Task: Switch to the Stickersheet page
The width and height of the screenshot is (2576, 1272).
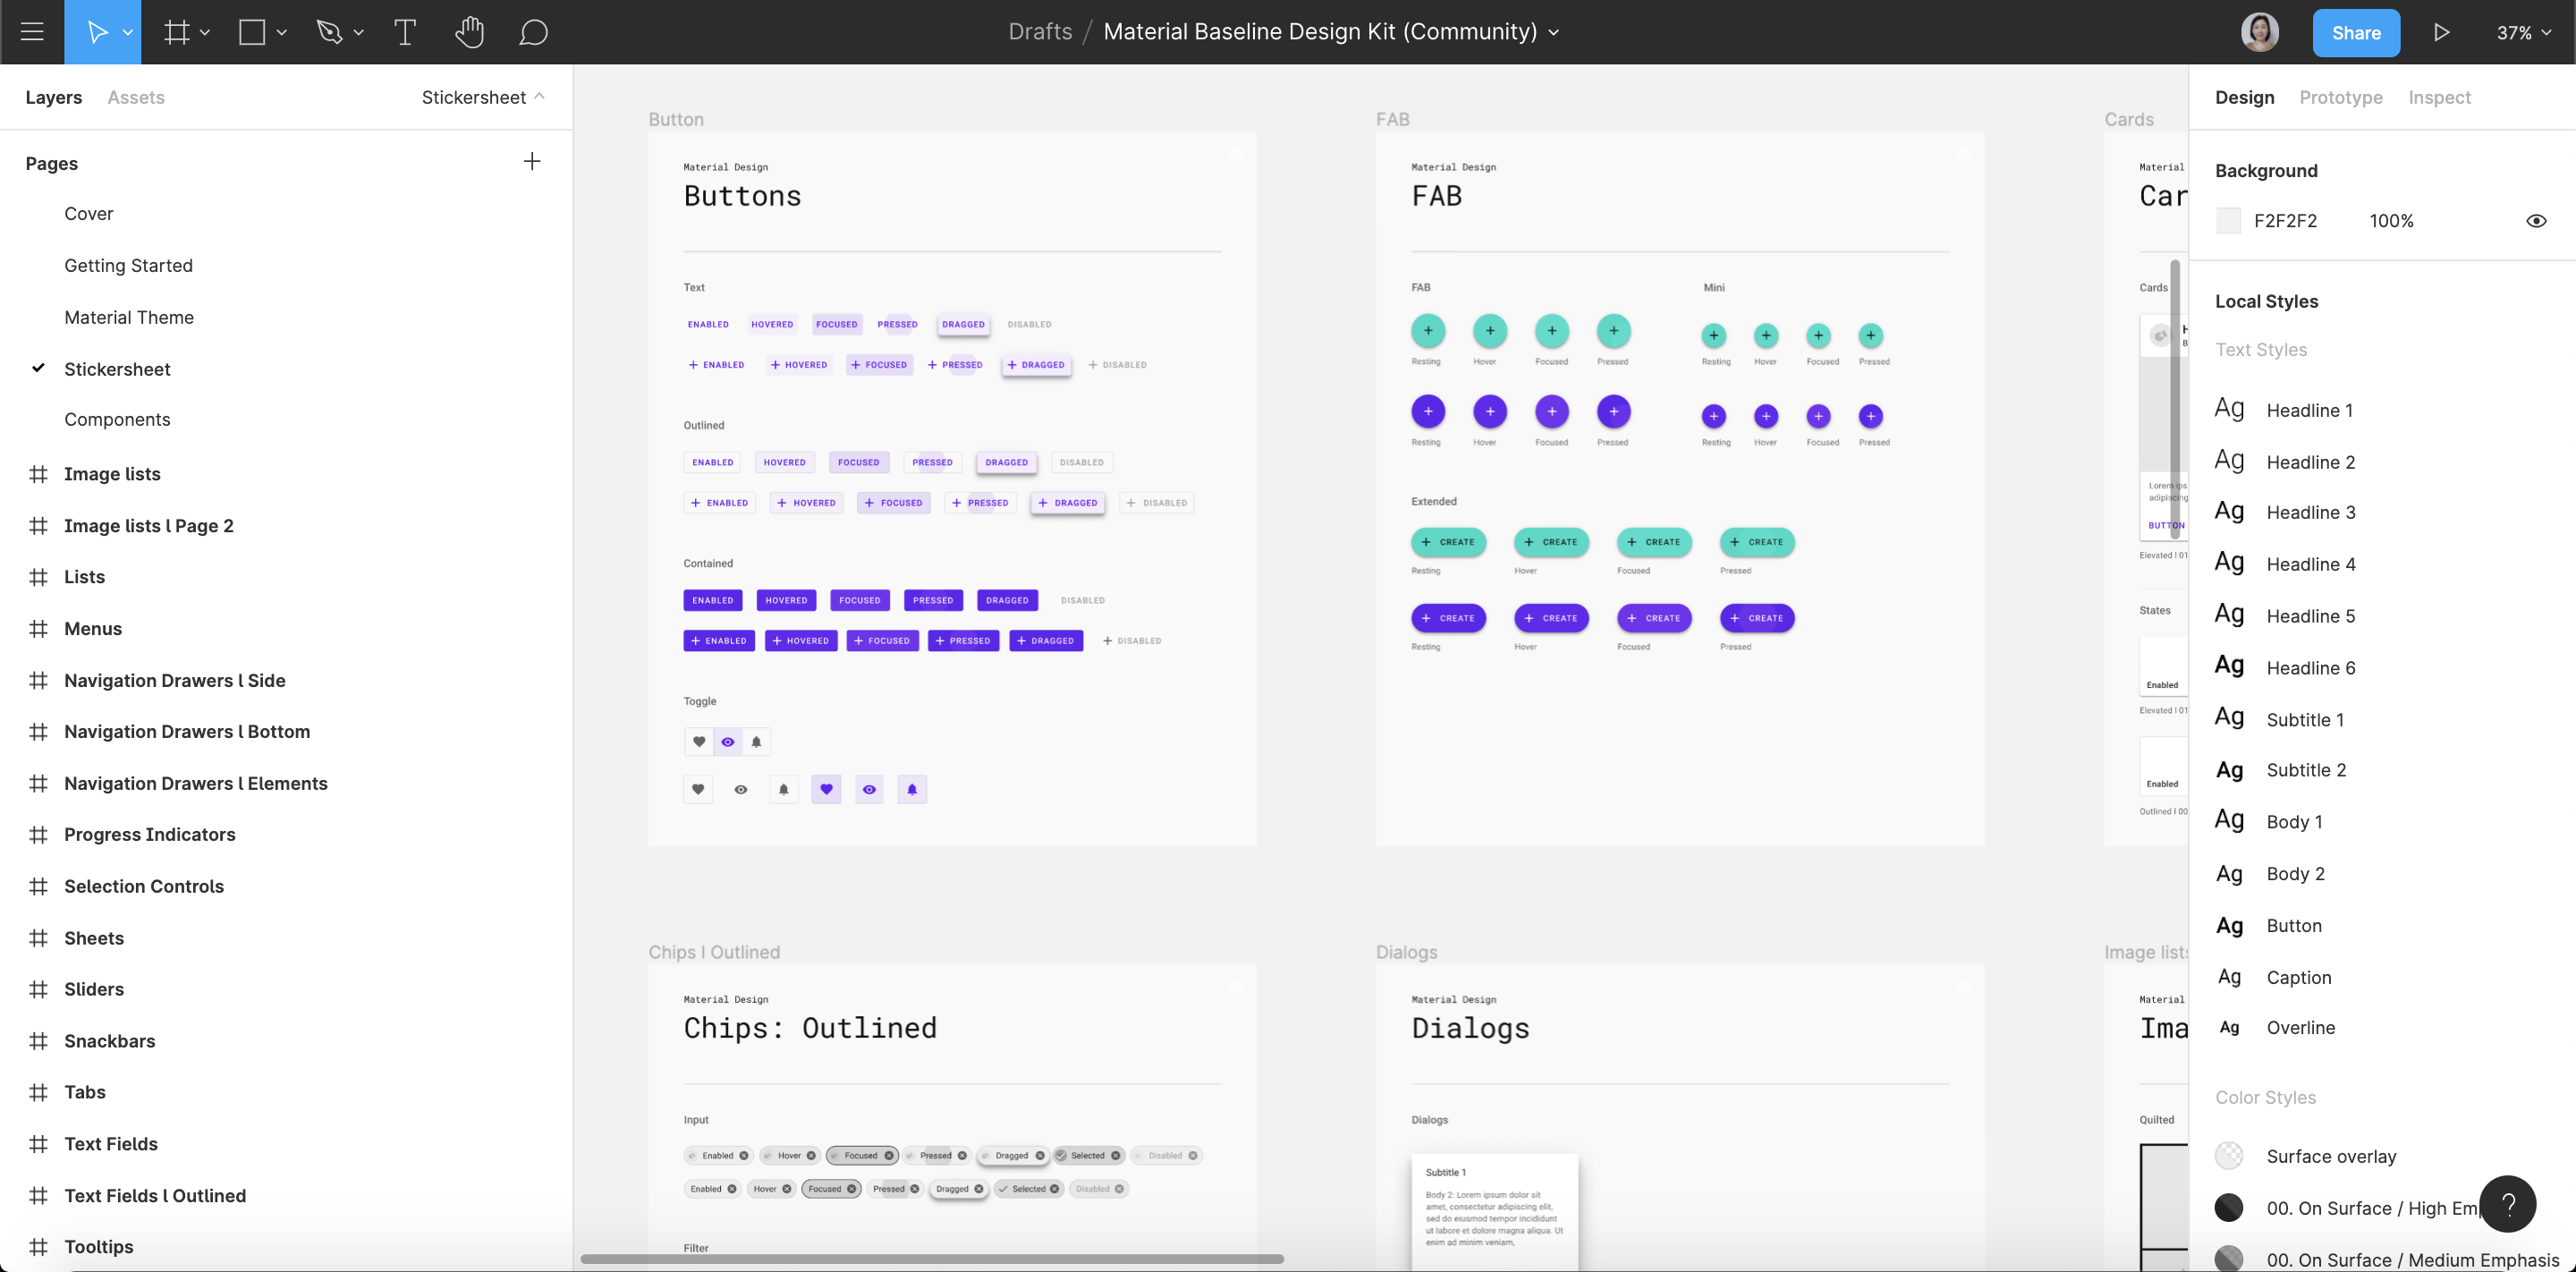Action: 117,369
